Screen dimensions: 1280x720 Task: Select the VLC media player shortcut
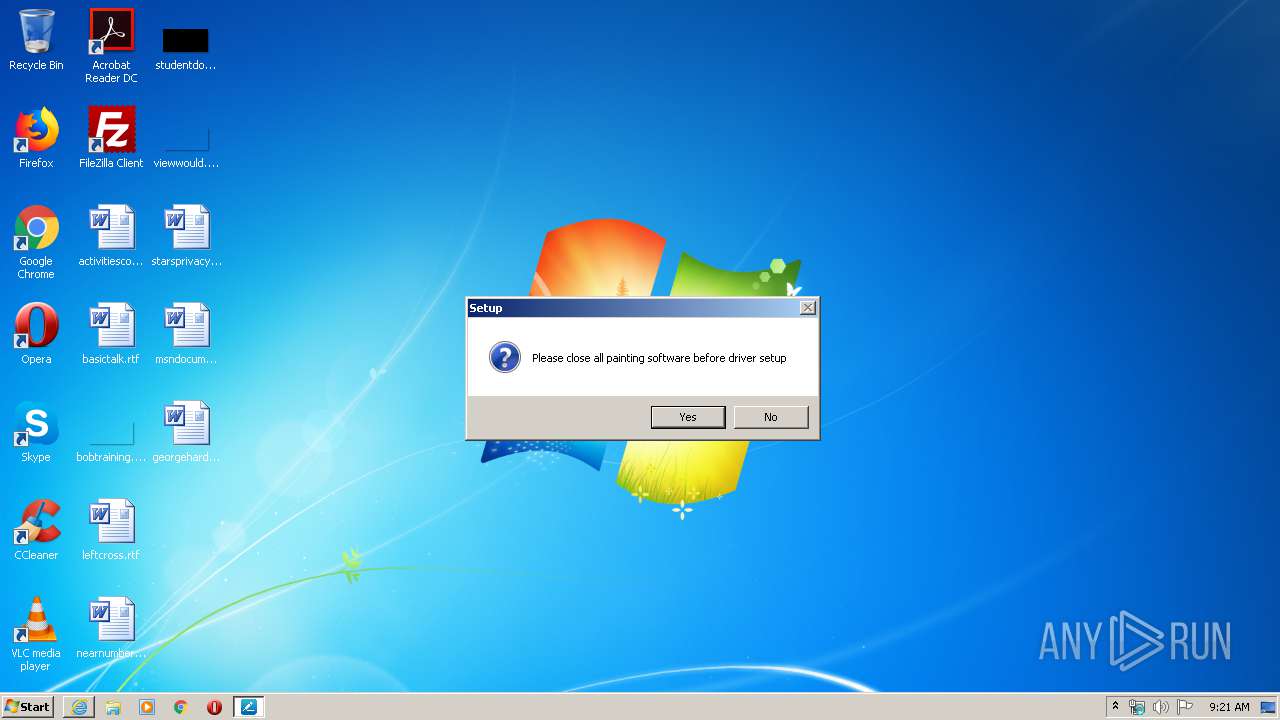[36, 634]
